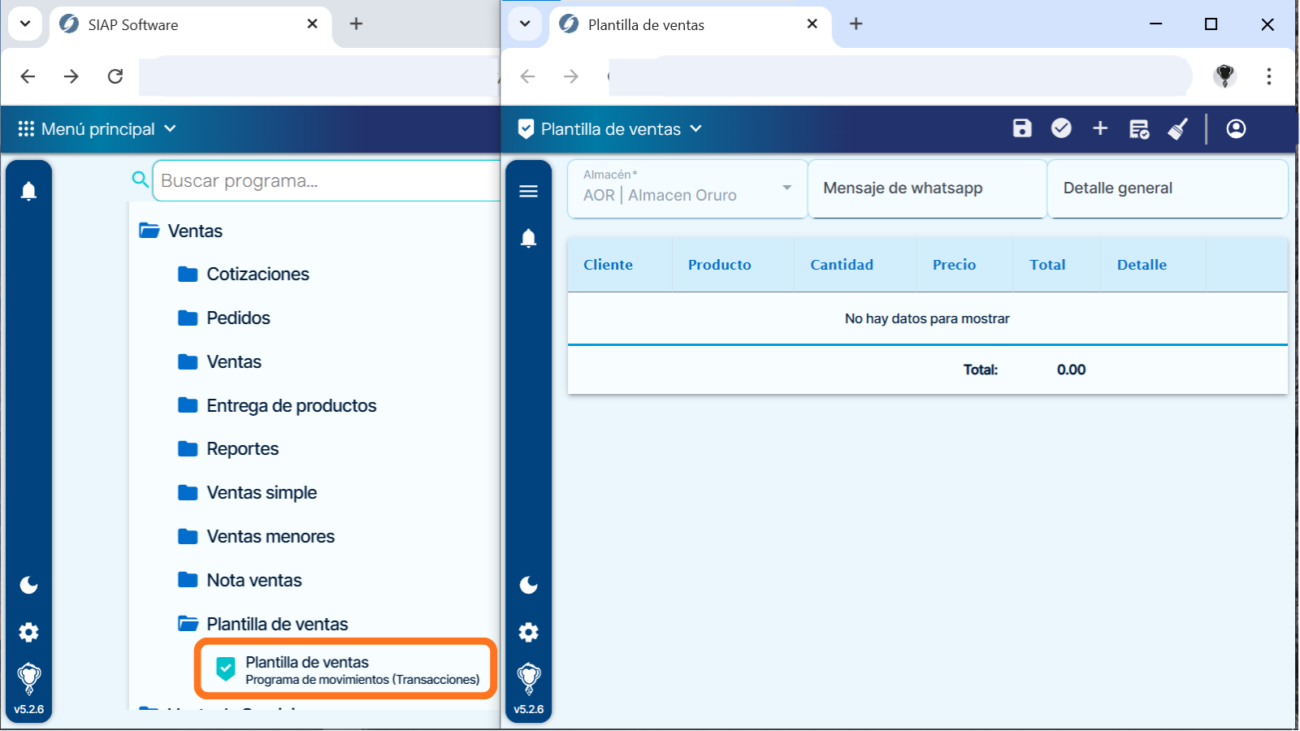
Task: Expand the Cotizaciones folder
Action: pos(257,274)
